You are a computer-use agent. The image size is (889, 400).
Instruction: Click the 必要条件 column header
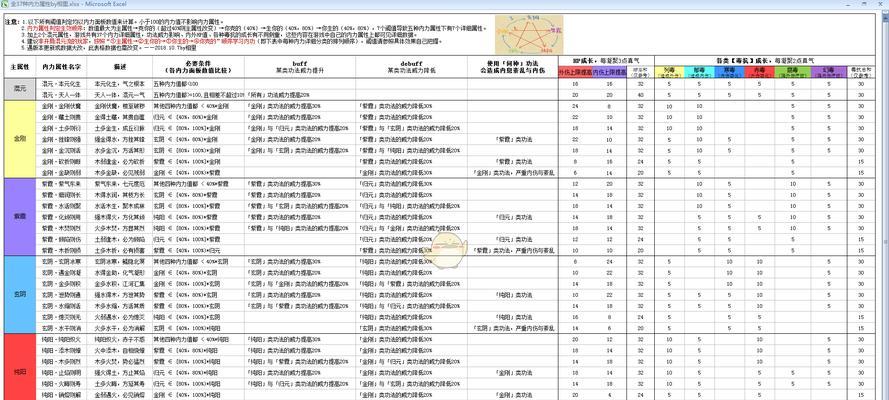(198, 67)
